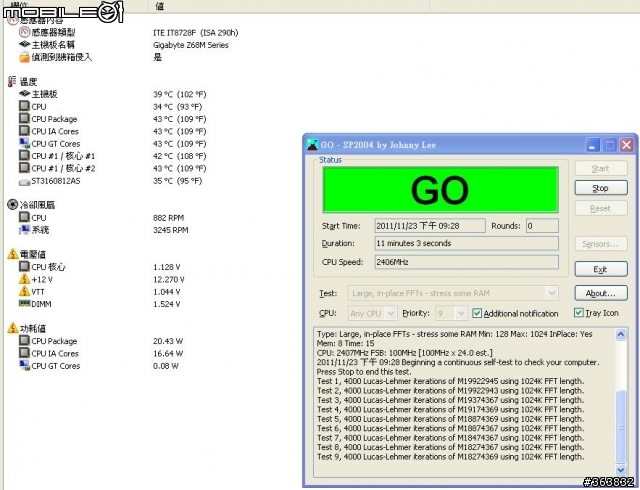Open the Sensors... dialog button
Screen dimensions: 640x490
click(x=601, y=244)
